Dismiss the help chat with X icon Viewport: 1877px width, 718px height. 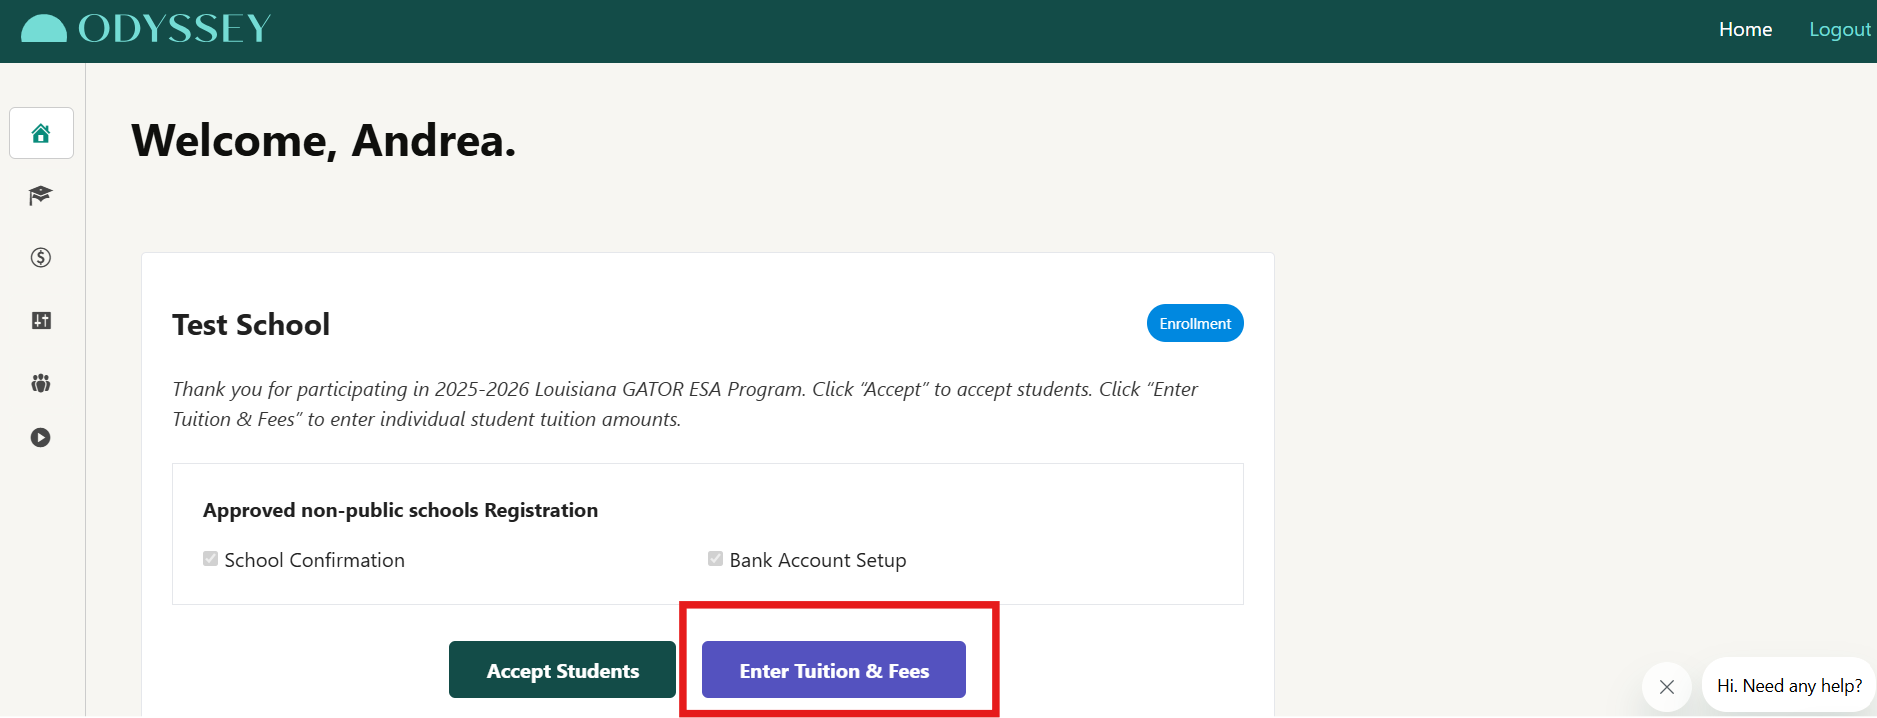(1666, 687)
